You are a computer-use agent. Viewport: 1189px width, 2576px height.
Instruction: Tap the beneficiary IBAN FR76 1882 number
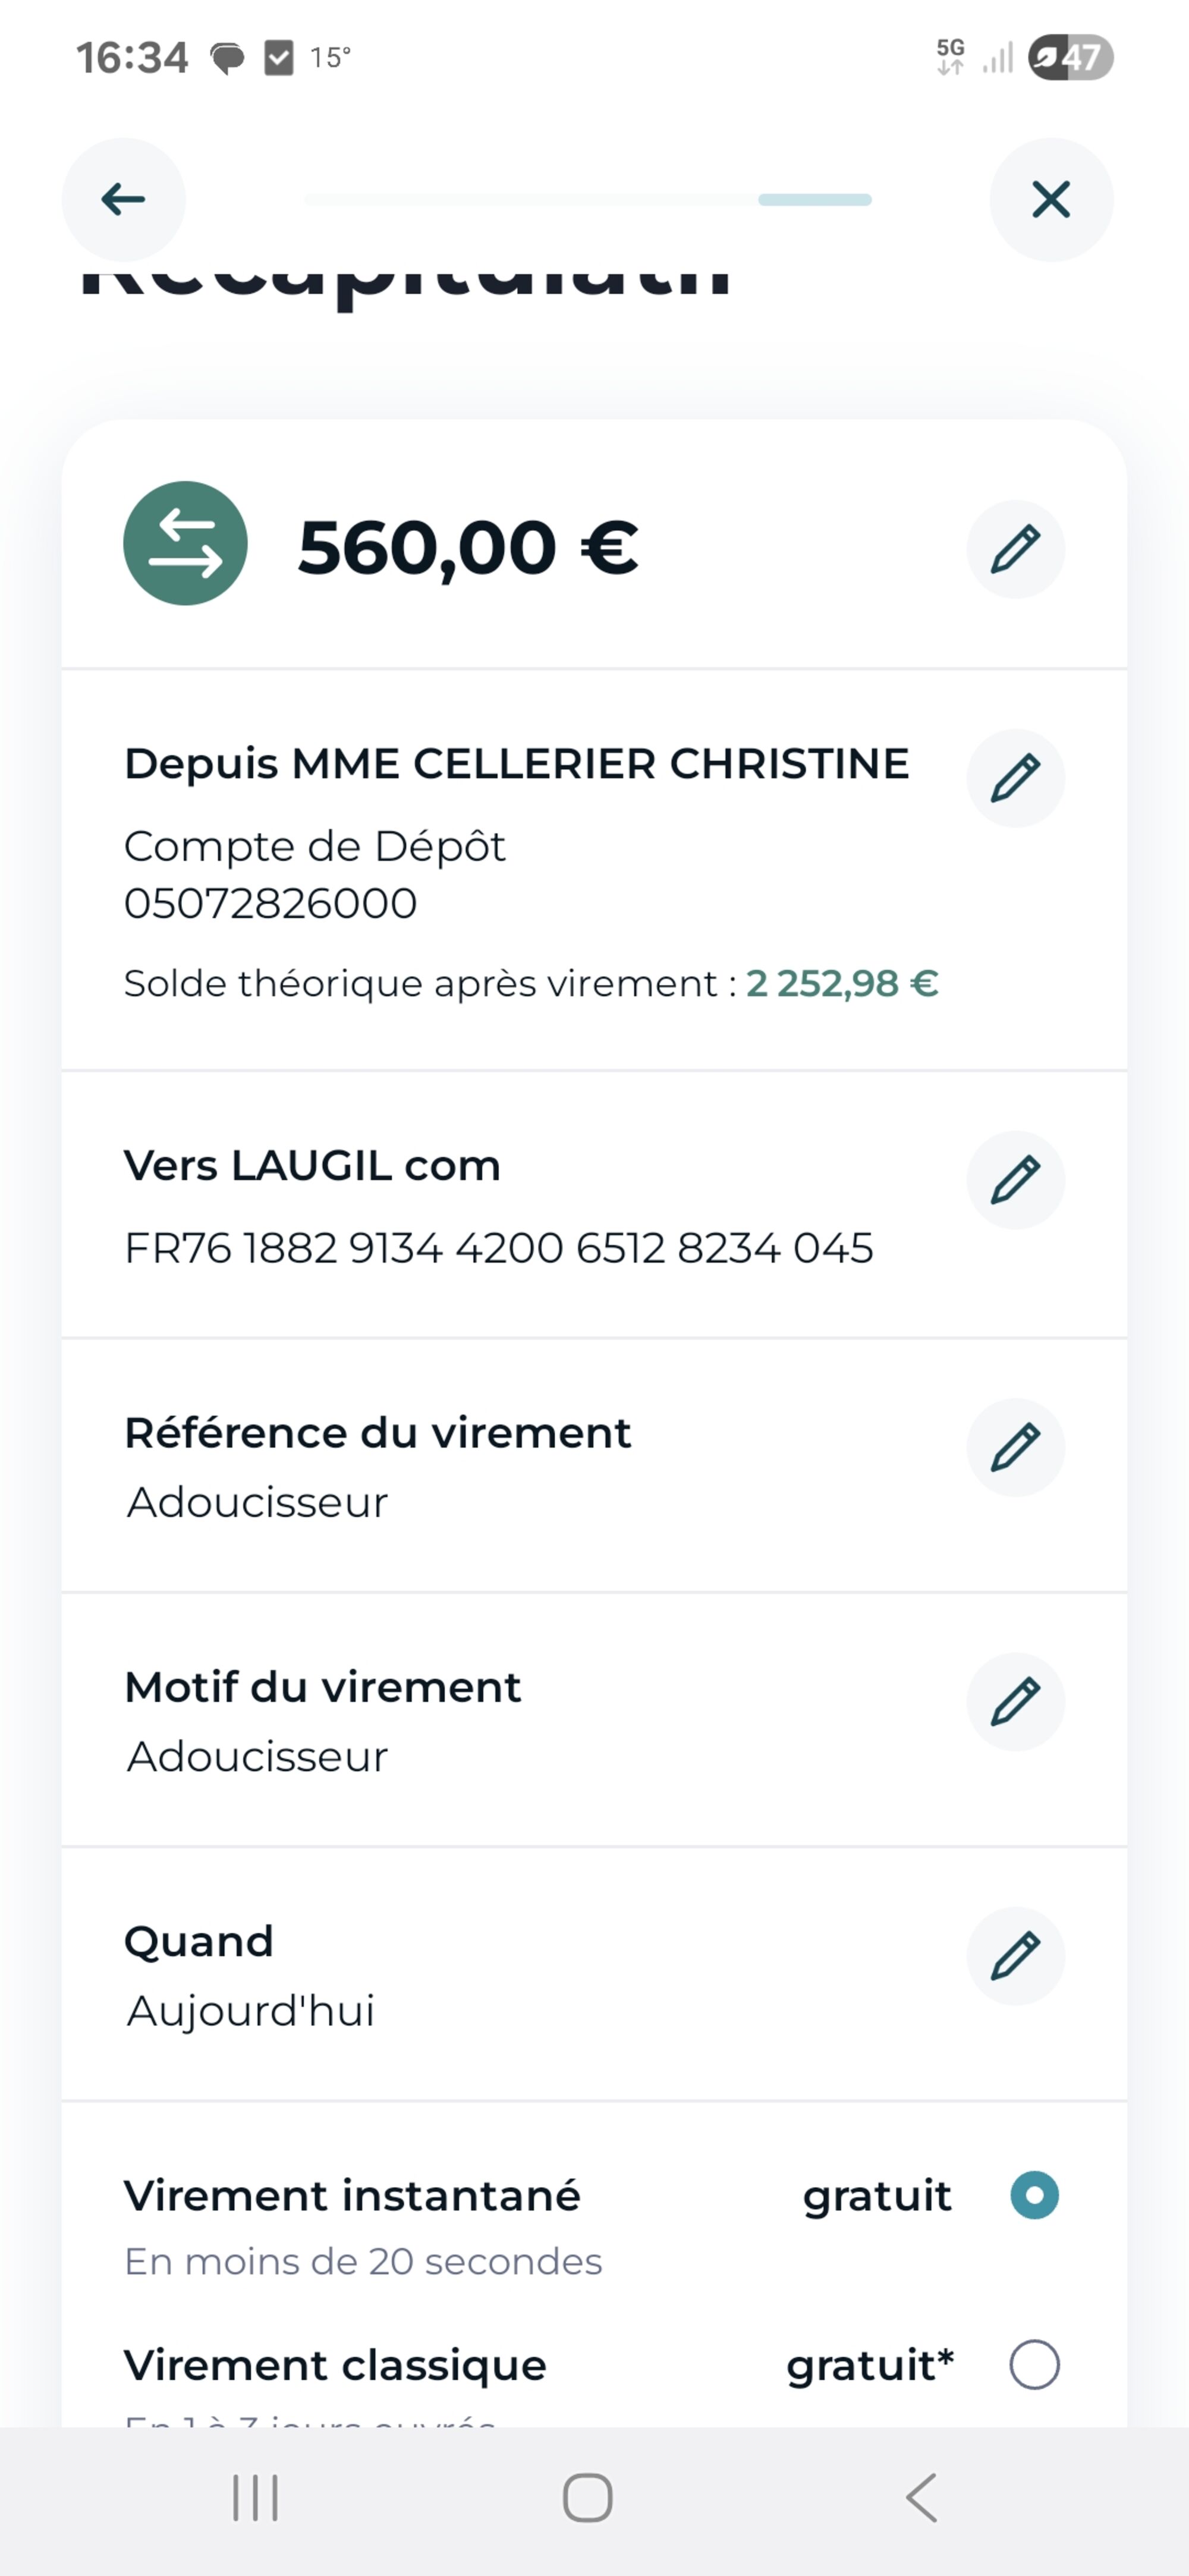click(x=498, y=1248)
